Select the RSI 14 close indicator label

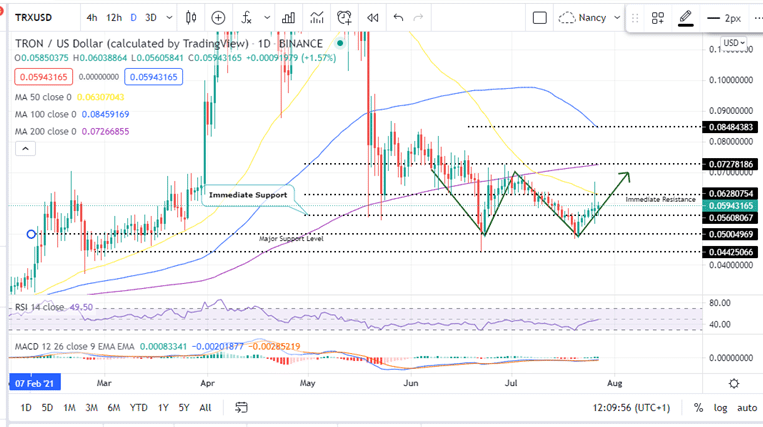coord(39,307)
